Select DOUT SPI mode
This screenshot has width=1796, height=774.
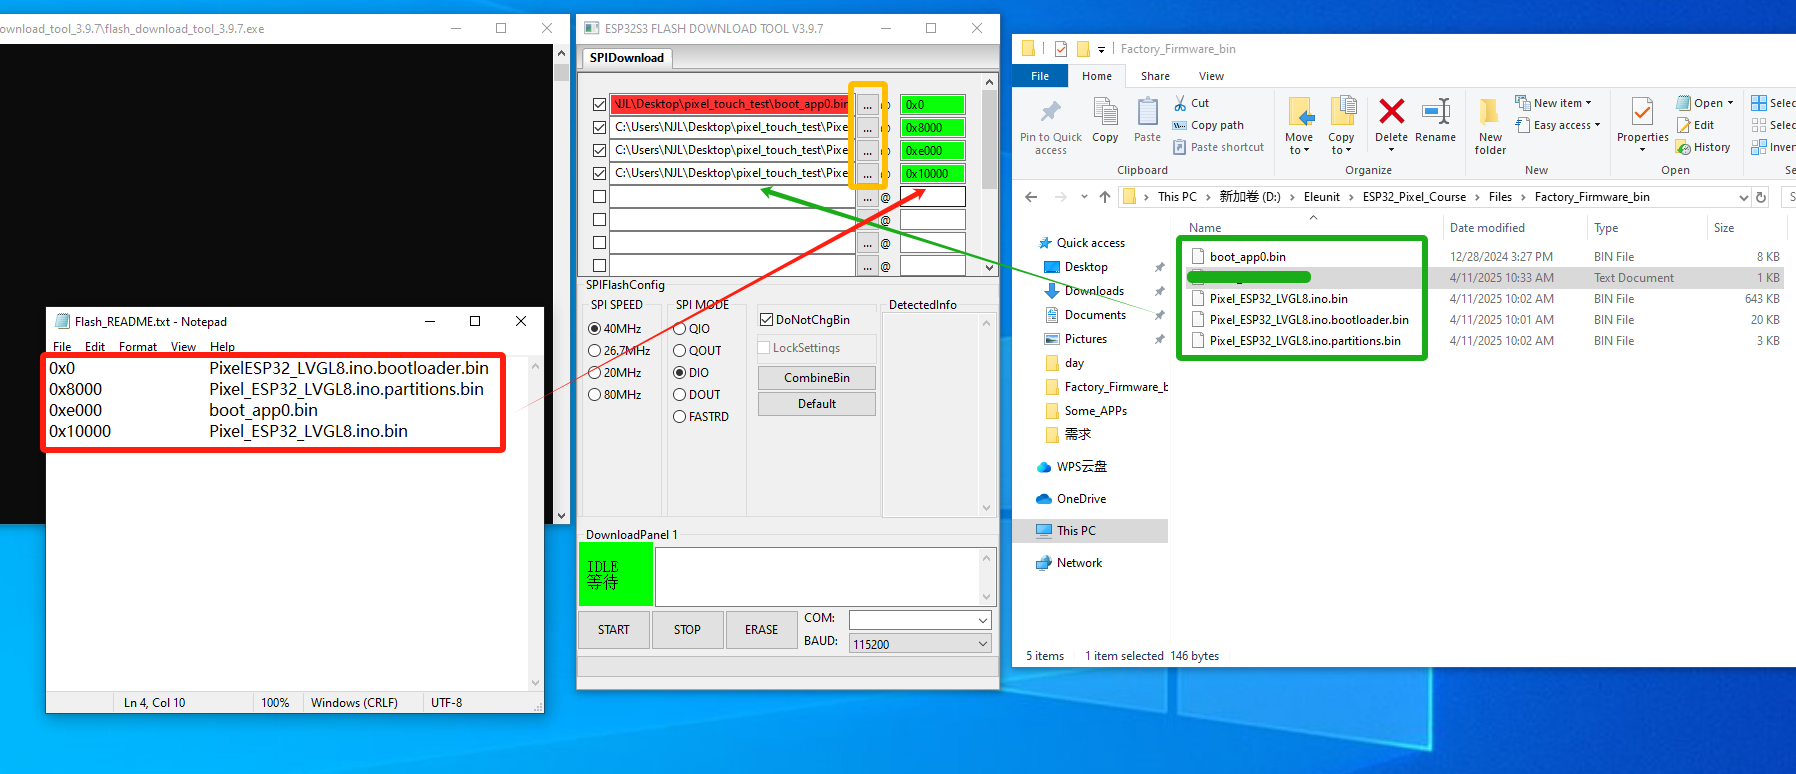click(x=680, y=395)
